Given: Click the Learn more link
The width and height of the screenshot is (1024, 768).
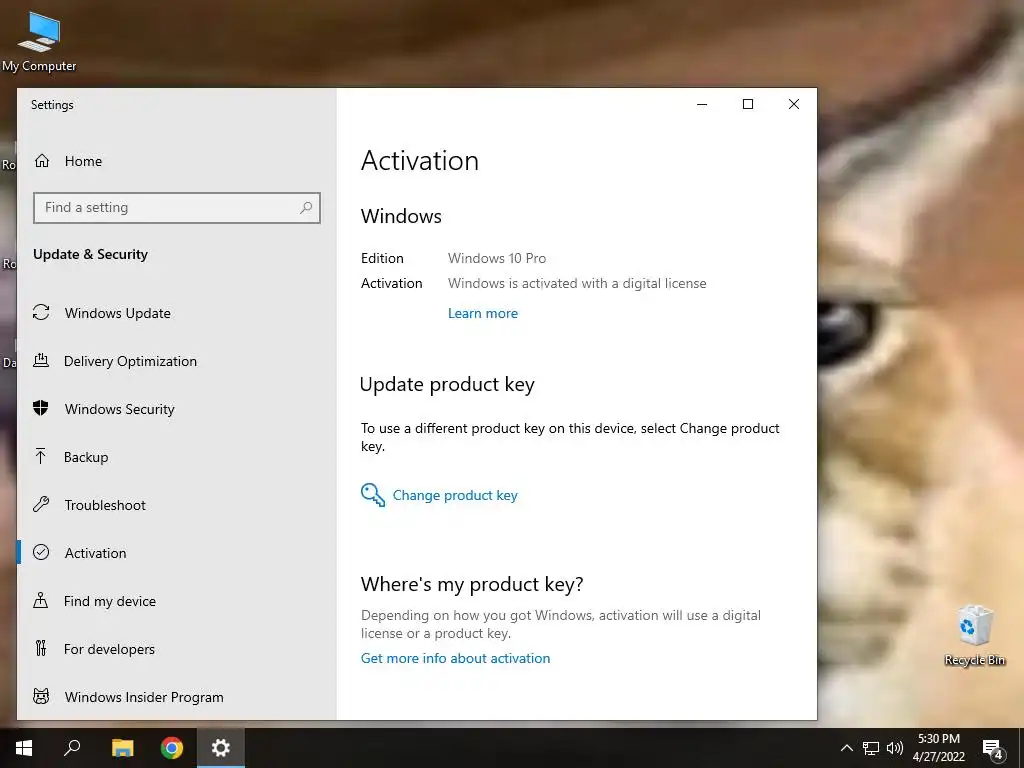Looking at the screenshot, I should (483, 313).
